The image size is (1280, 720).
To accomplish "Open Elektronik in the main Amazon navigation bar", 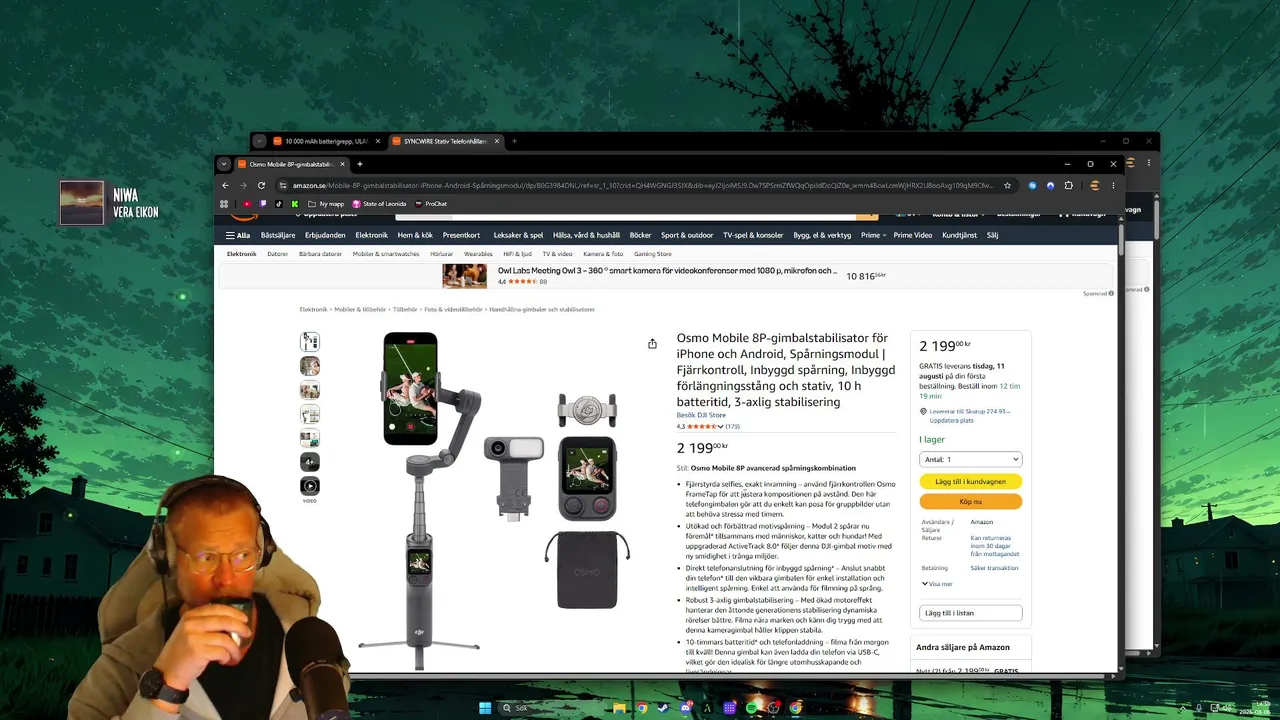I will [371, 235].
